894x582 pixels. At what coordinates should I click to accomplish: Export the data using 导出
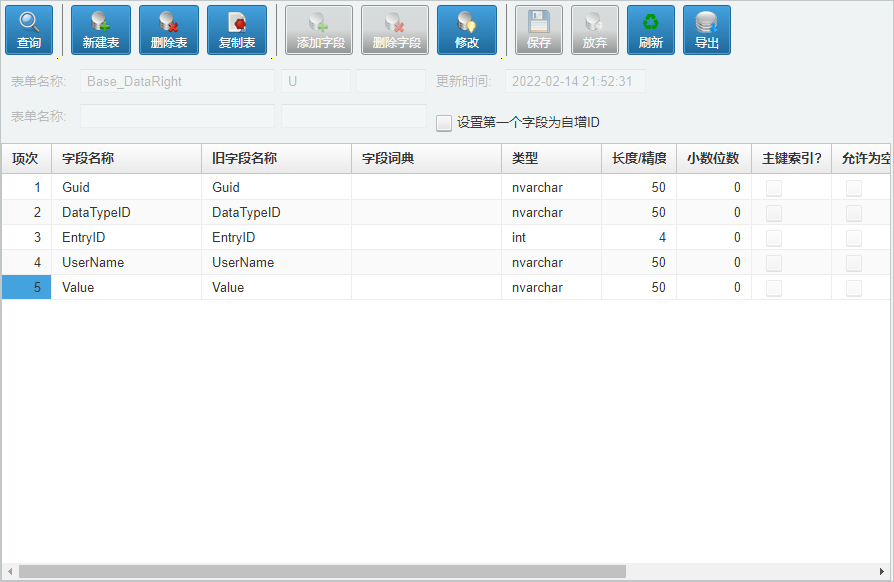706,30
